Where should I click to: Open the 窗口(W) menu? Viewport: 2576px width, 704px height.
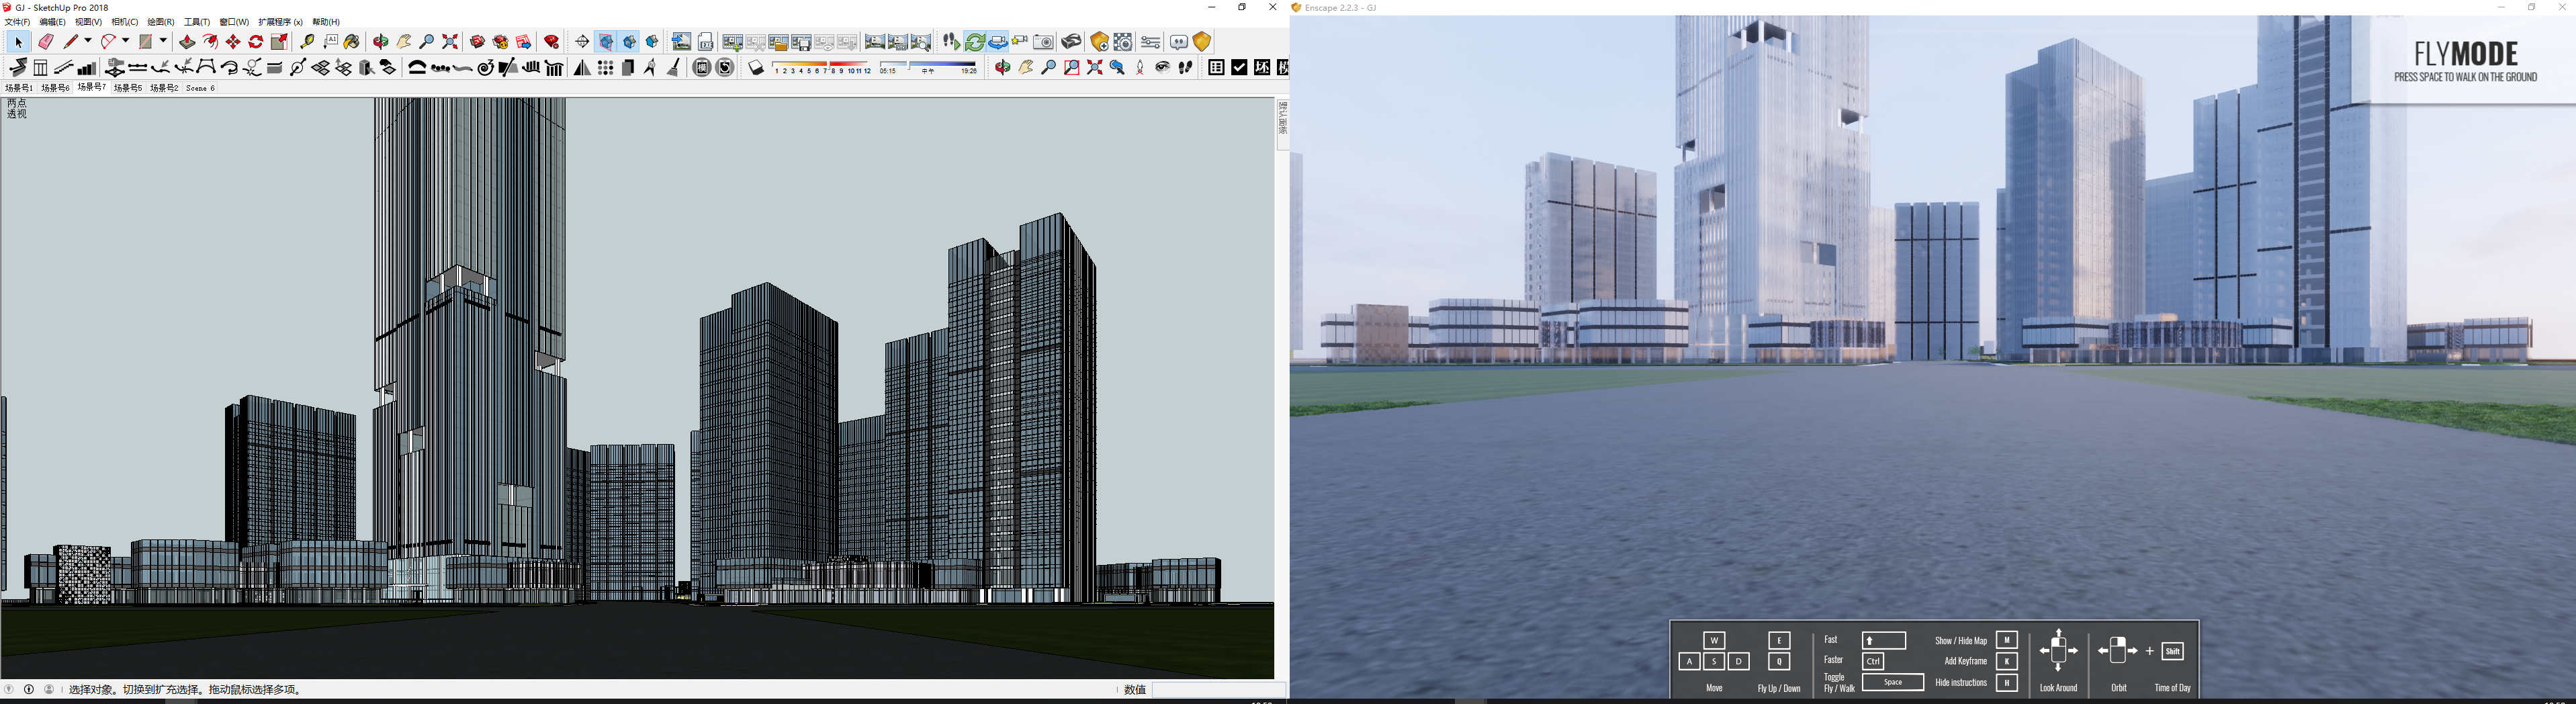pyautogui.click(x=234, y=22)
